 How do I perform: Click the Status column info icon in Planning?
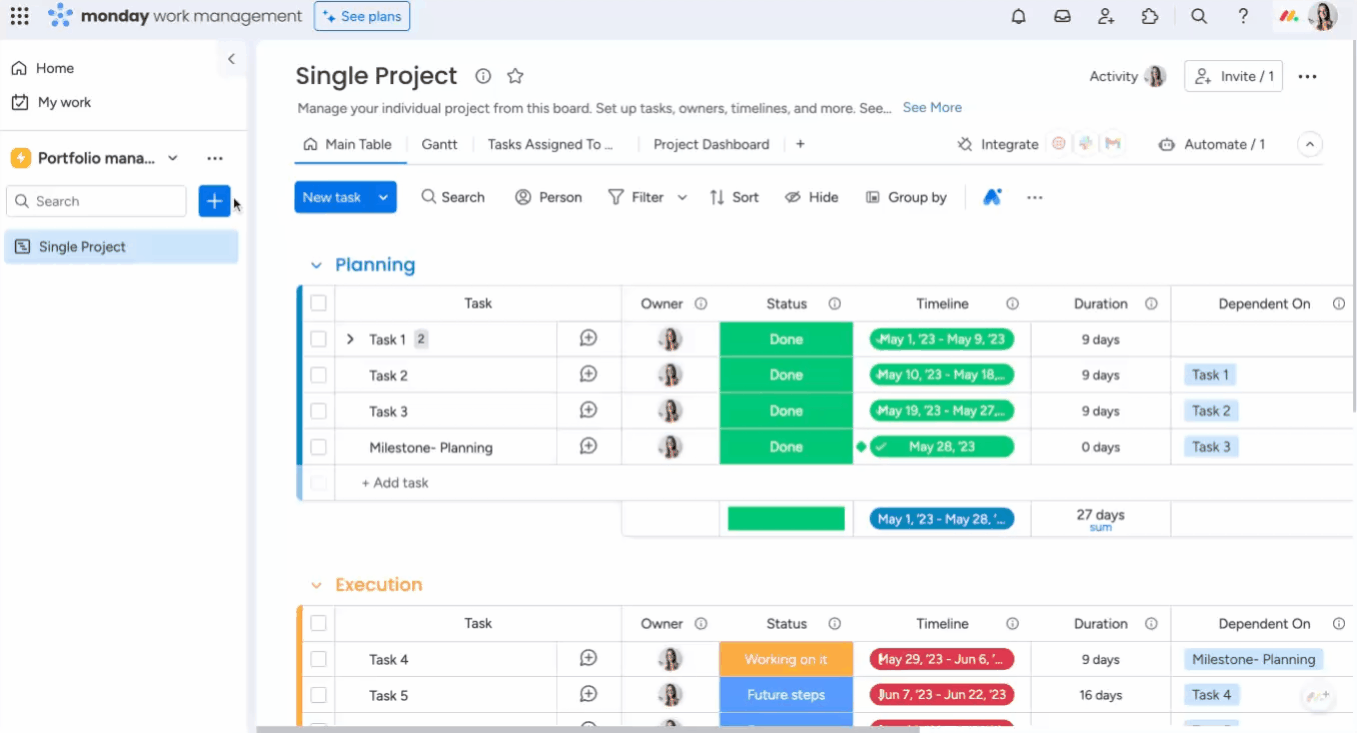(x=834, y=304)
